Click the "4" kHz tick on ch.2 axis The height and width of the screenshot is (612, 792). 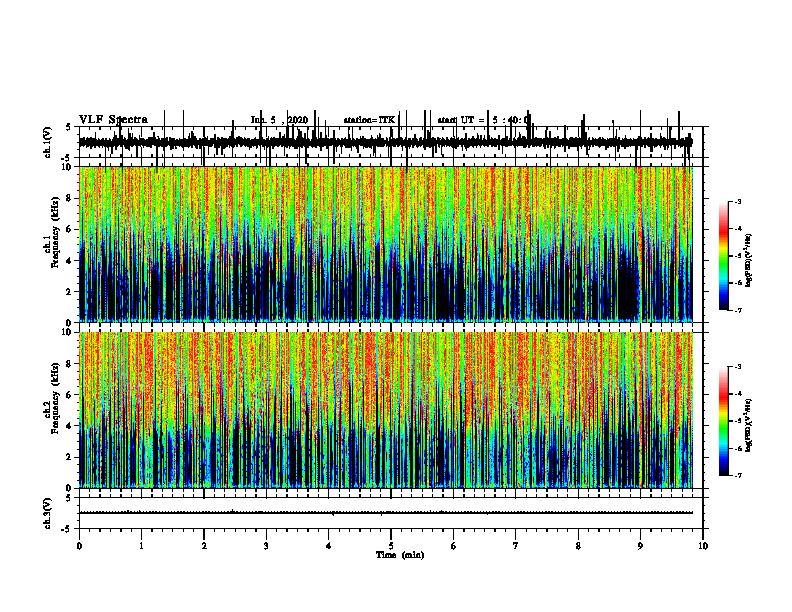(x=70, y=426)
